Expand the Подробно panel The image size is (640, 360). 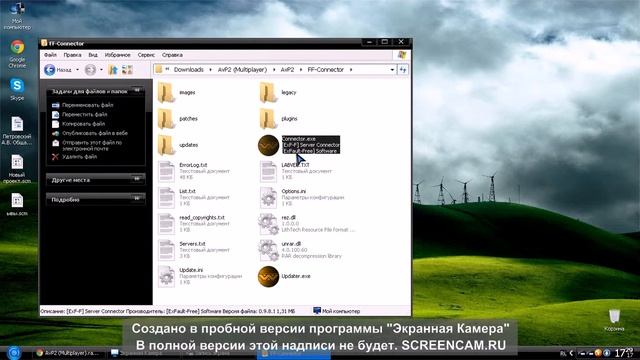coord(137,199)
